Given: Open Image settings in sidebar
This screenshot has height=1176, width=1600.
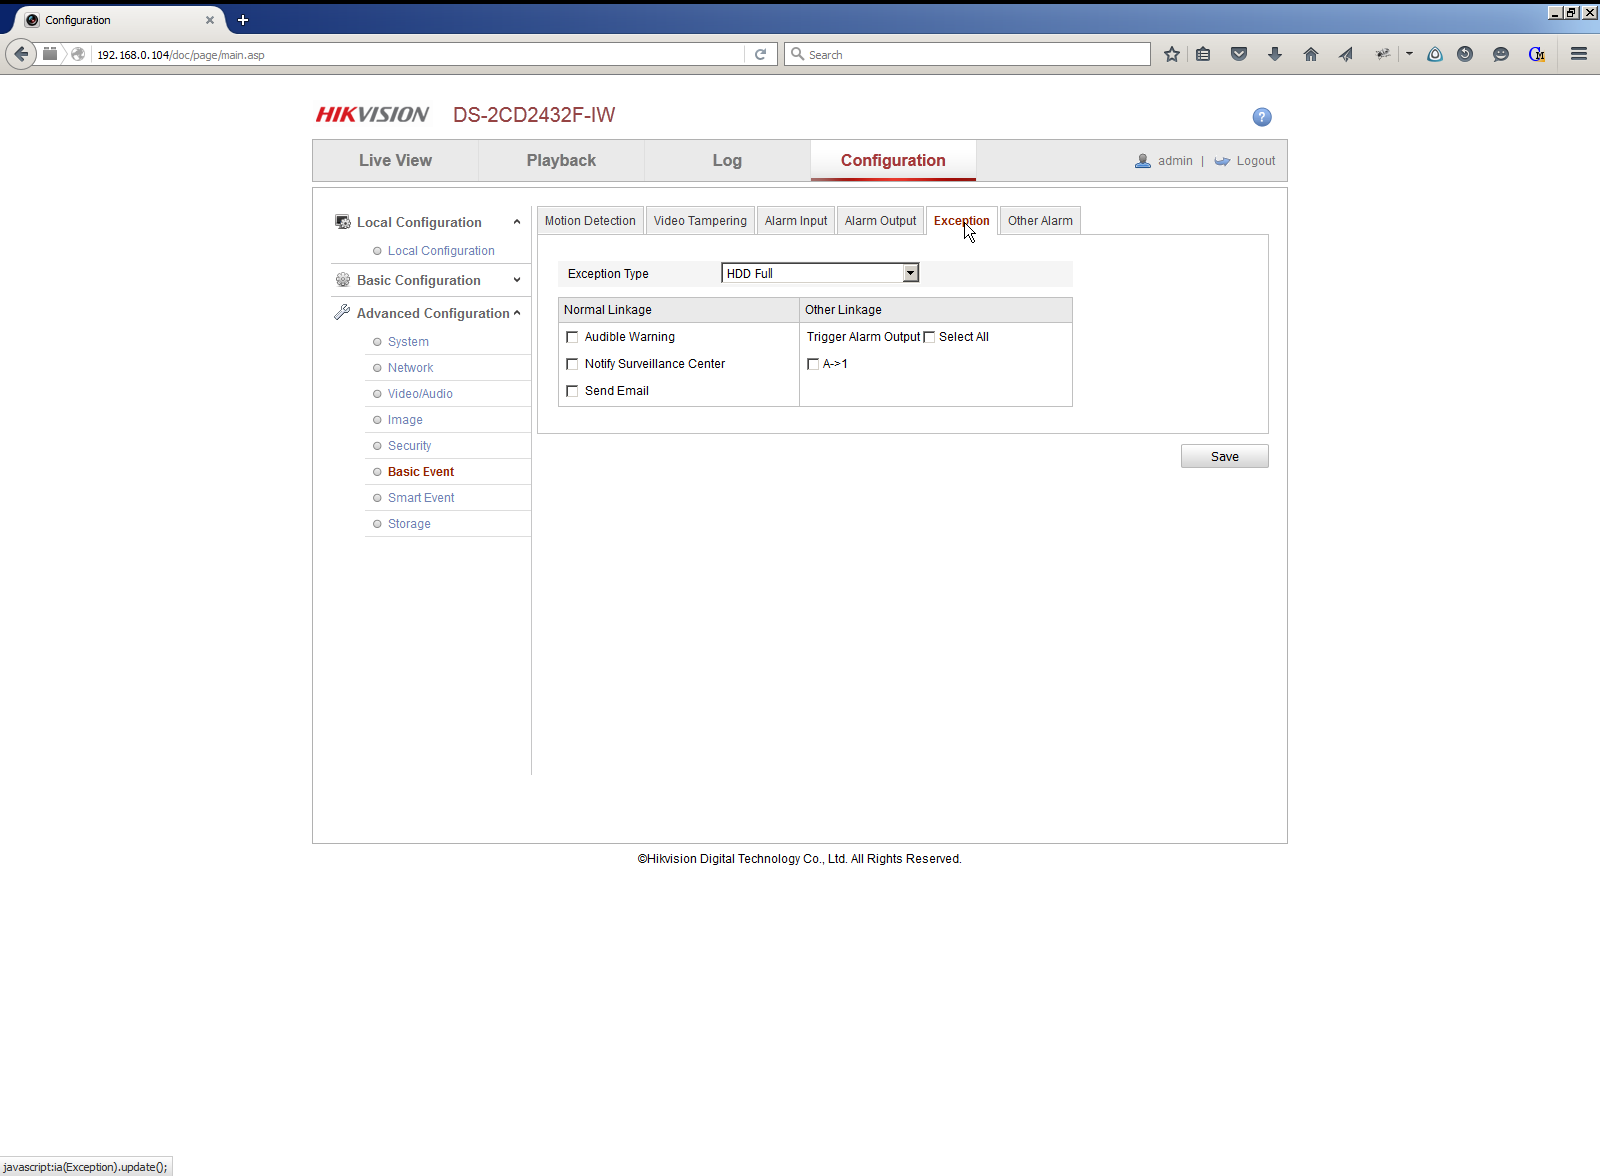Looking at the screenshot, I should pyautogui.click(x=405, y=420).
